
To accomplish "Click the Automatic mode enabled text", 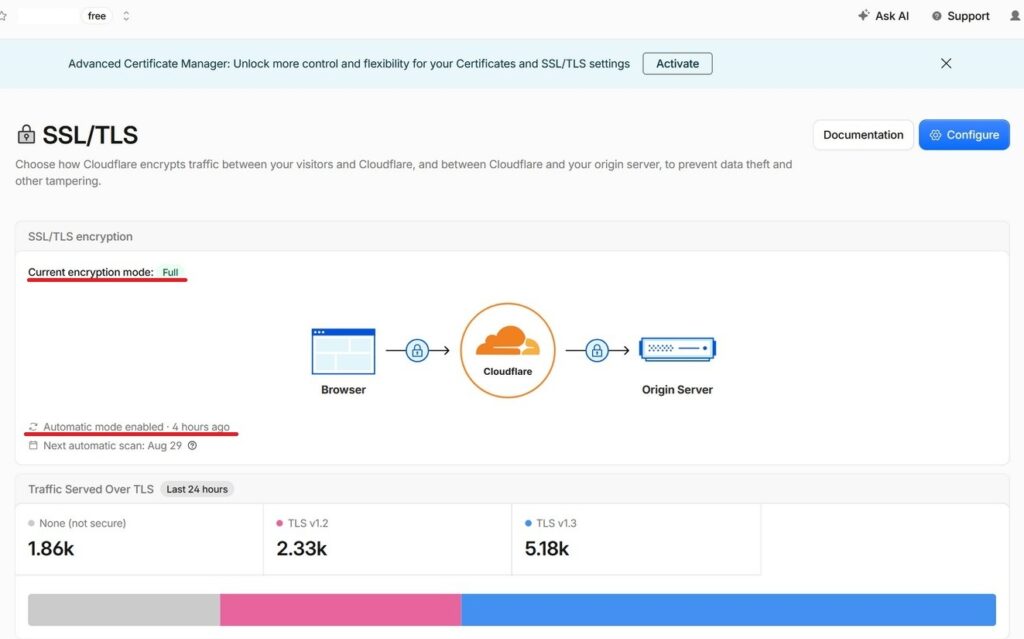I will 103,427.
